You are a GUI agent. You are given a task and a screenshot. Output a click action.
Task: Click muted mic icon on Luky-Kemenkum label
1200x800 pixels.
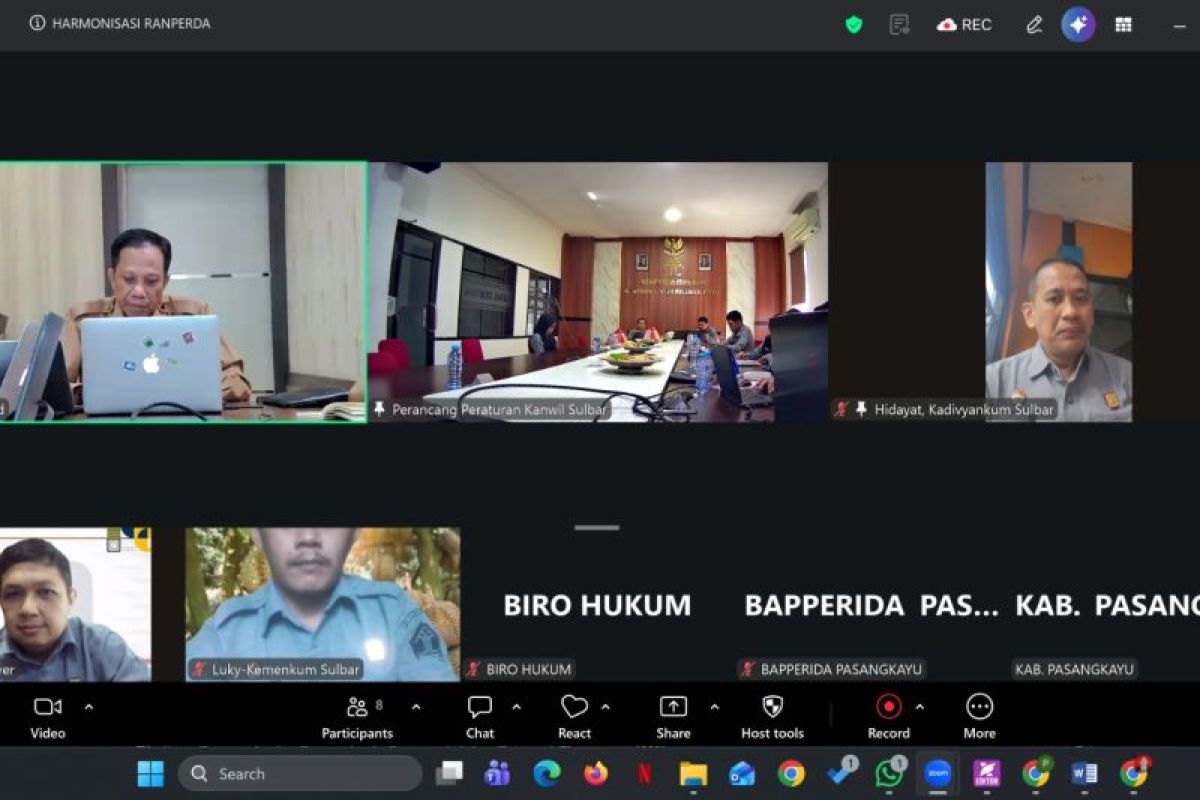(x=199, y=669)
